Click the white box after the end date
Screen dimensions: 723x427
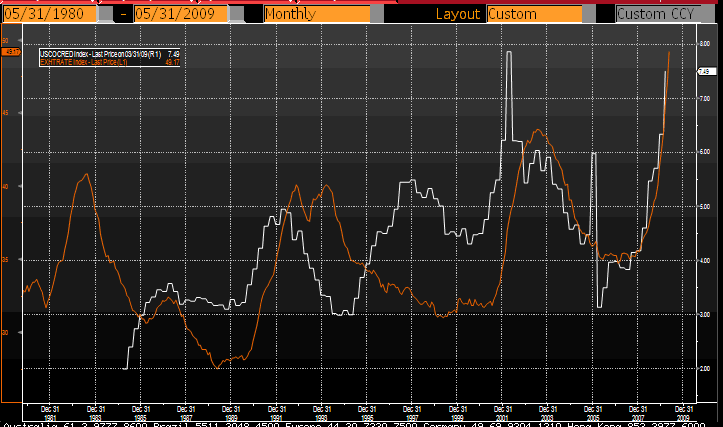[x=238, y=14]
